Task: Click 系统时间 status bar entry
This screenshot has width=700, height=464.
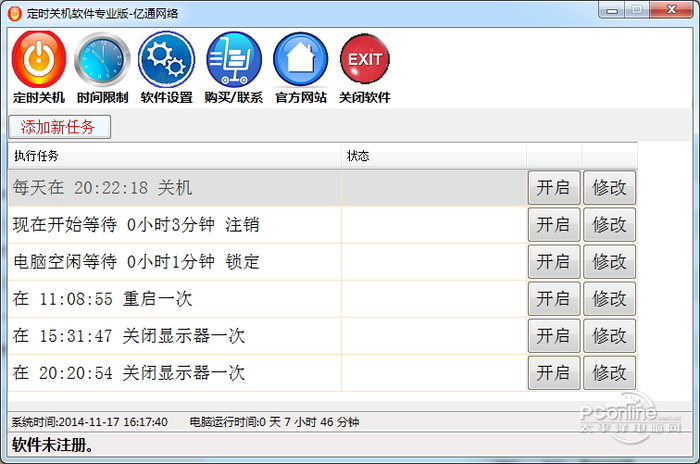Action: [x=89, y=422]
